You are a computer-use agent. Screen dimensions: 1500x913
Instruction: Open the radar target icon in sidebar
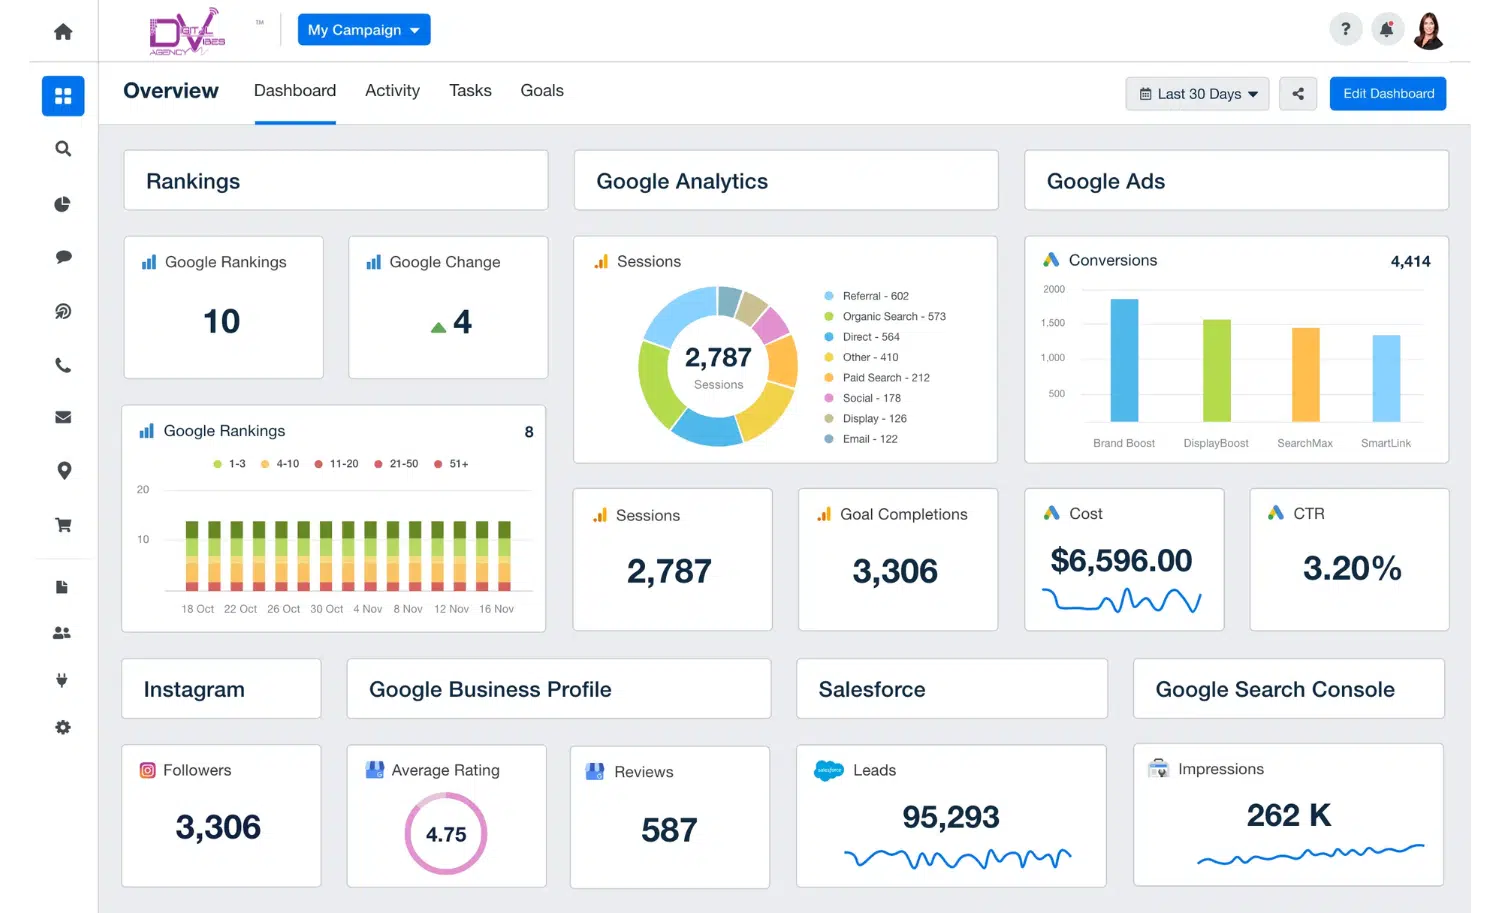point(63,311)
